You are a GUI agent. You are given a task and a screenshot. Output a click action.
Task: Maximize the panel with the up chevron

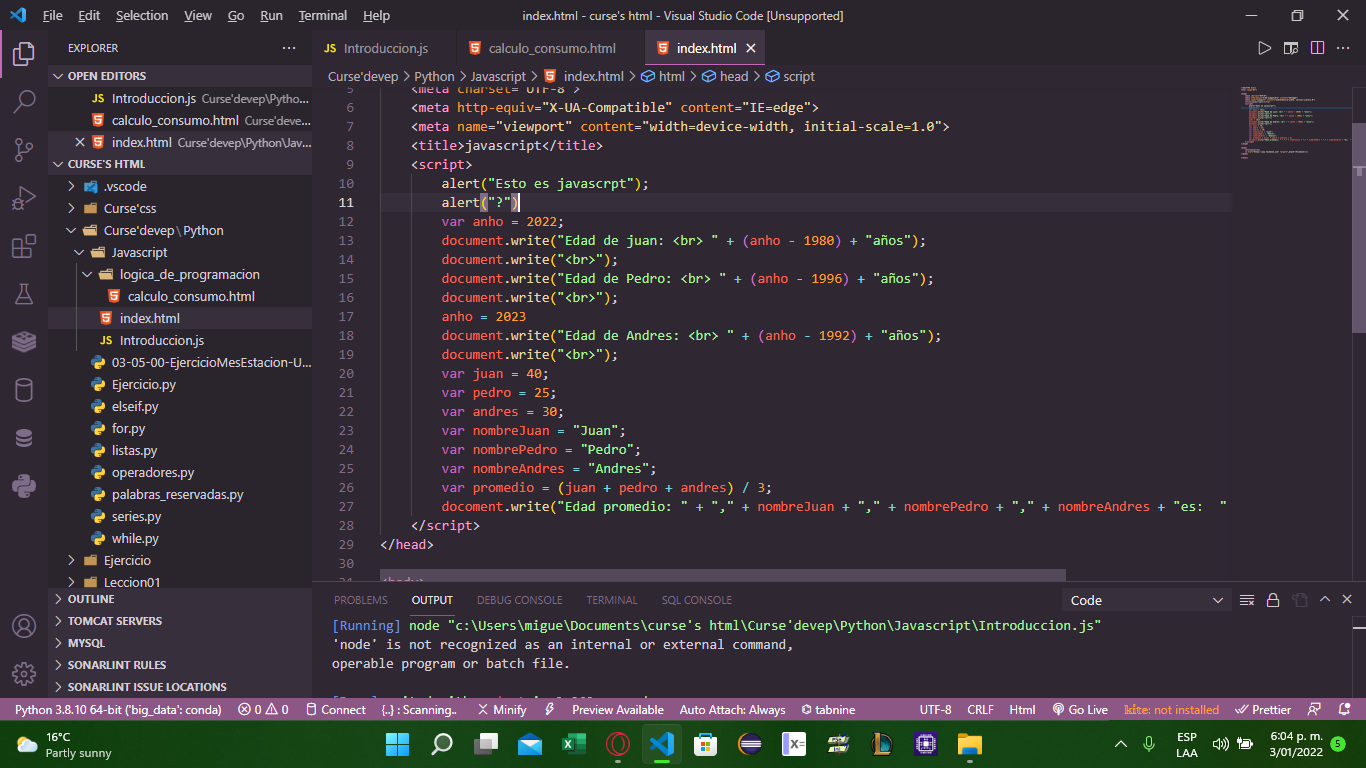click(1325, 600)
